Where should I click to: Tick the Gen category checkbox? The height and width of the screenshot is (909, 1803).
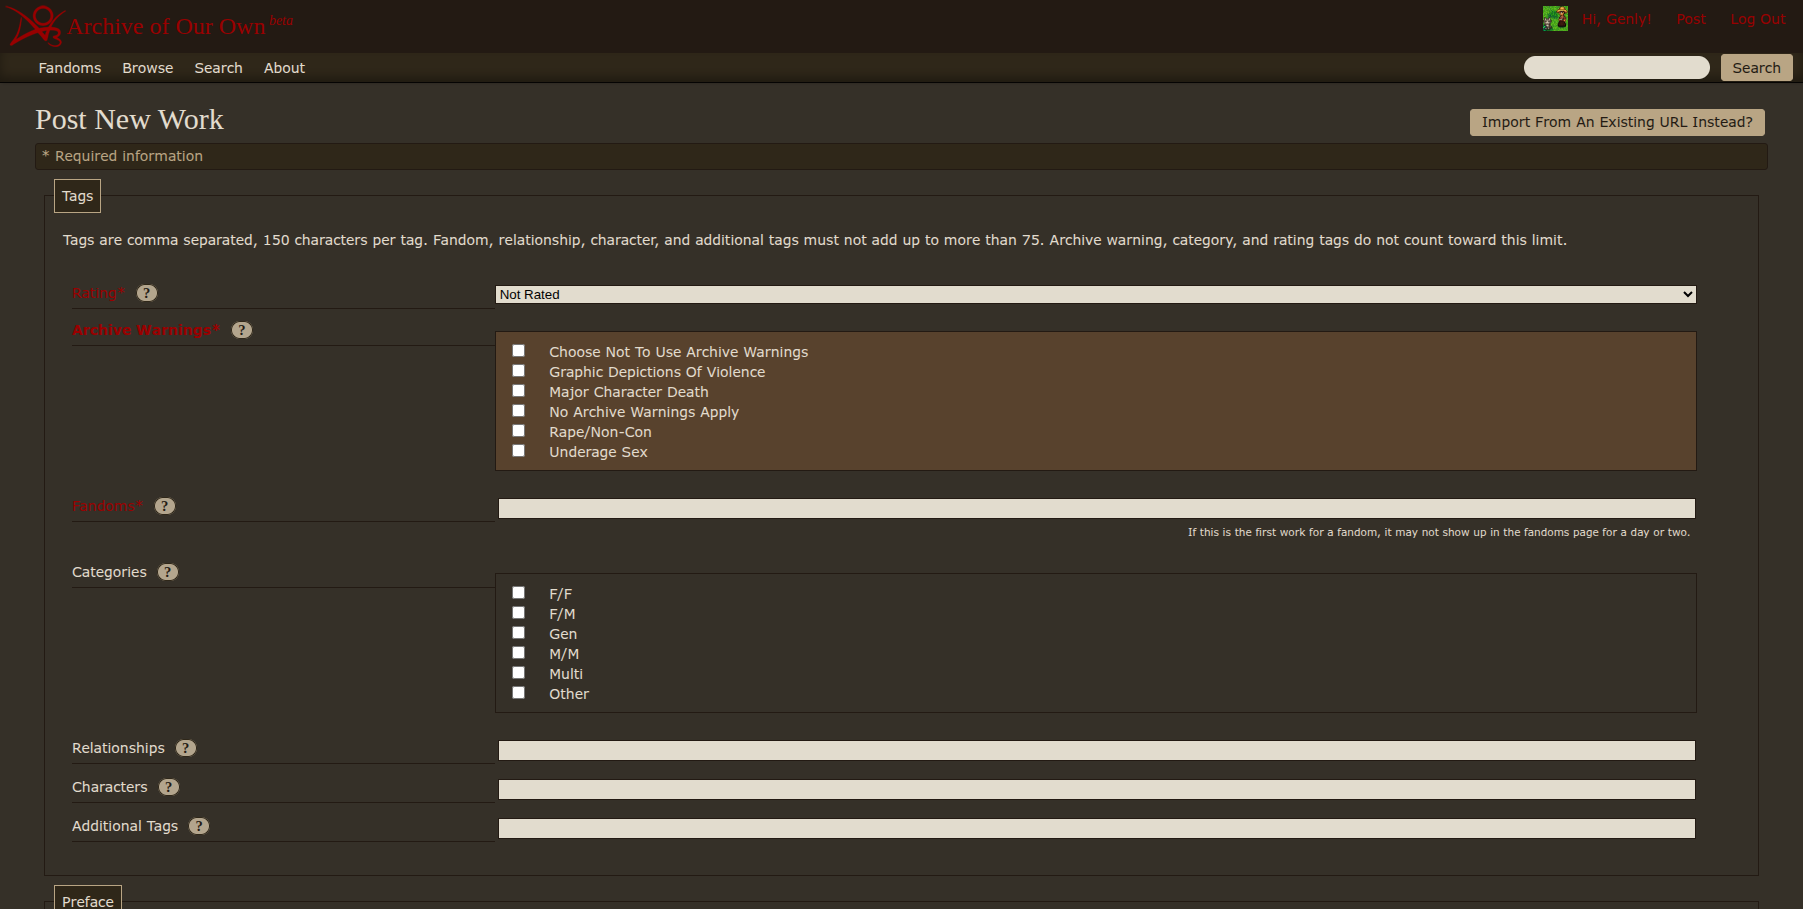click(x=518, y=633)
